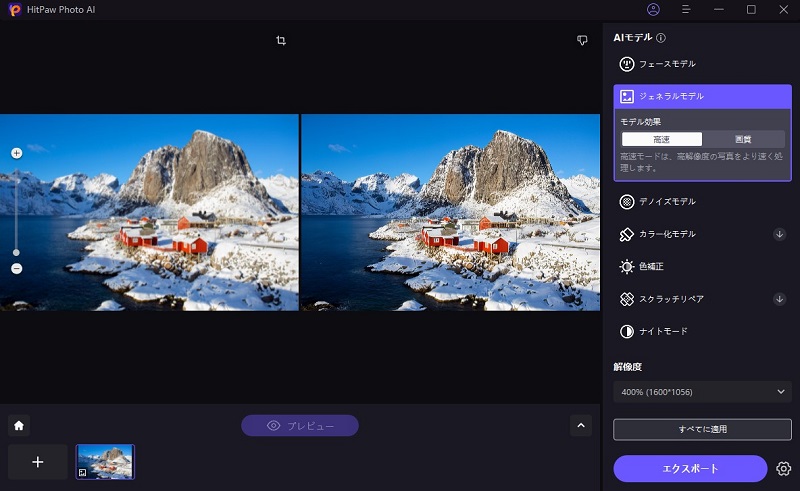The height and width of the screenshot is (491, 800).
Task: Switch model effect to 画質
Action: 743,140
